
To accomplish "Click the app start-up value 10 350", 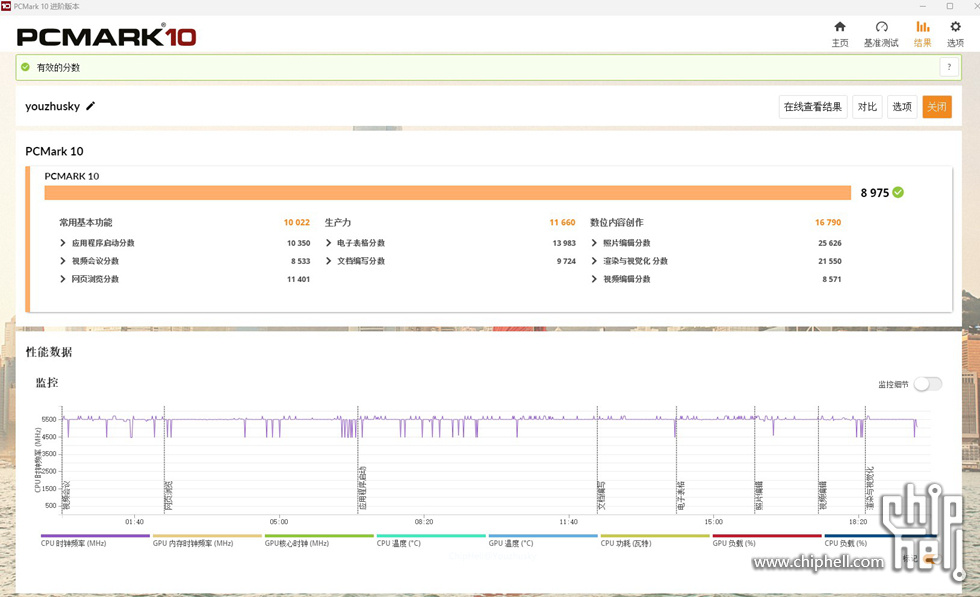I will coord(299,243).
